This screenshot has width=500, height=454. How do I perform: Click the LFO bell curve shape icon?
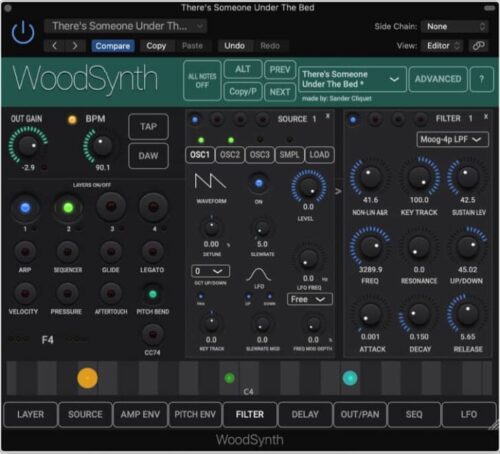click(259, 275)
